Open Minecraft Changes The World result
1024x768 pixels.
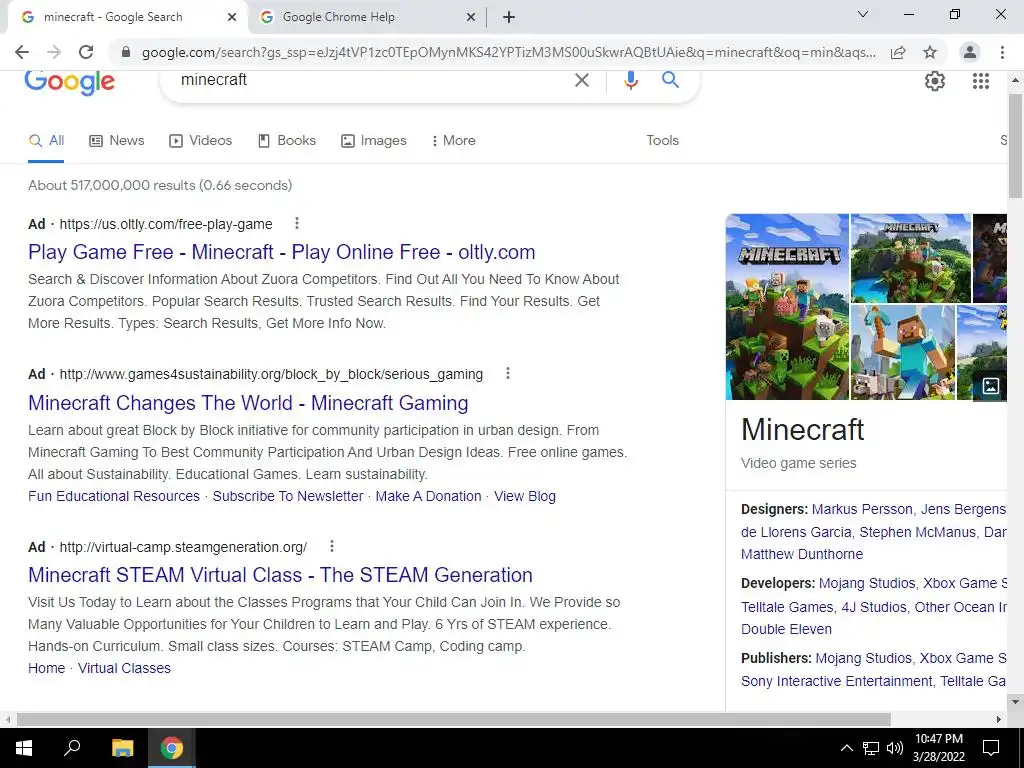coord(248,403)
